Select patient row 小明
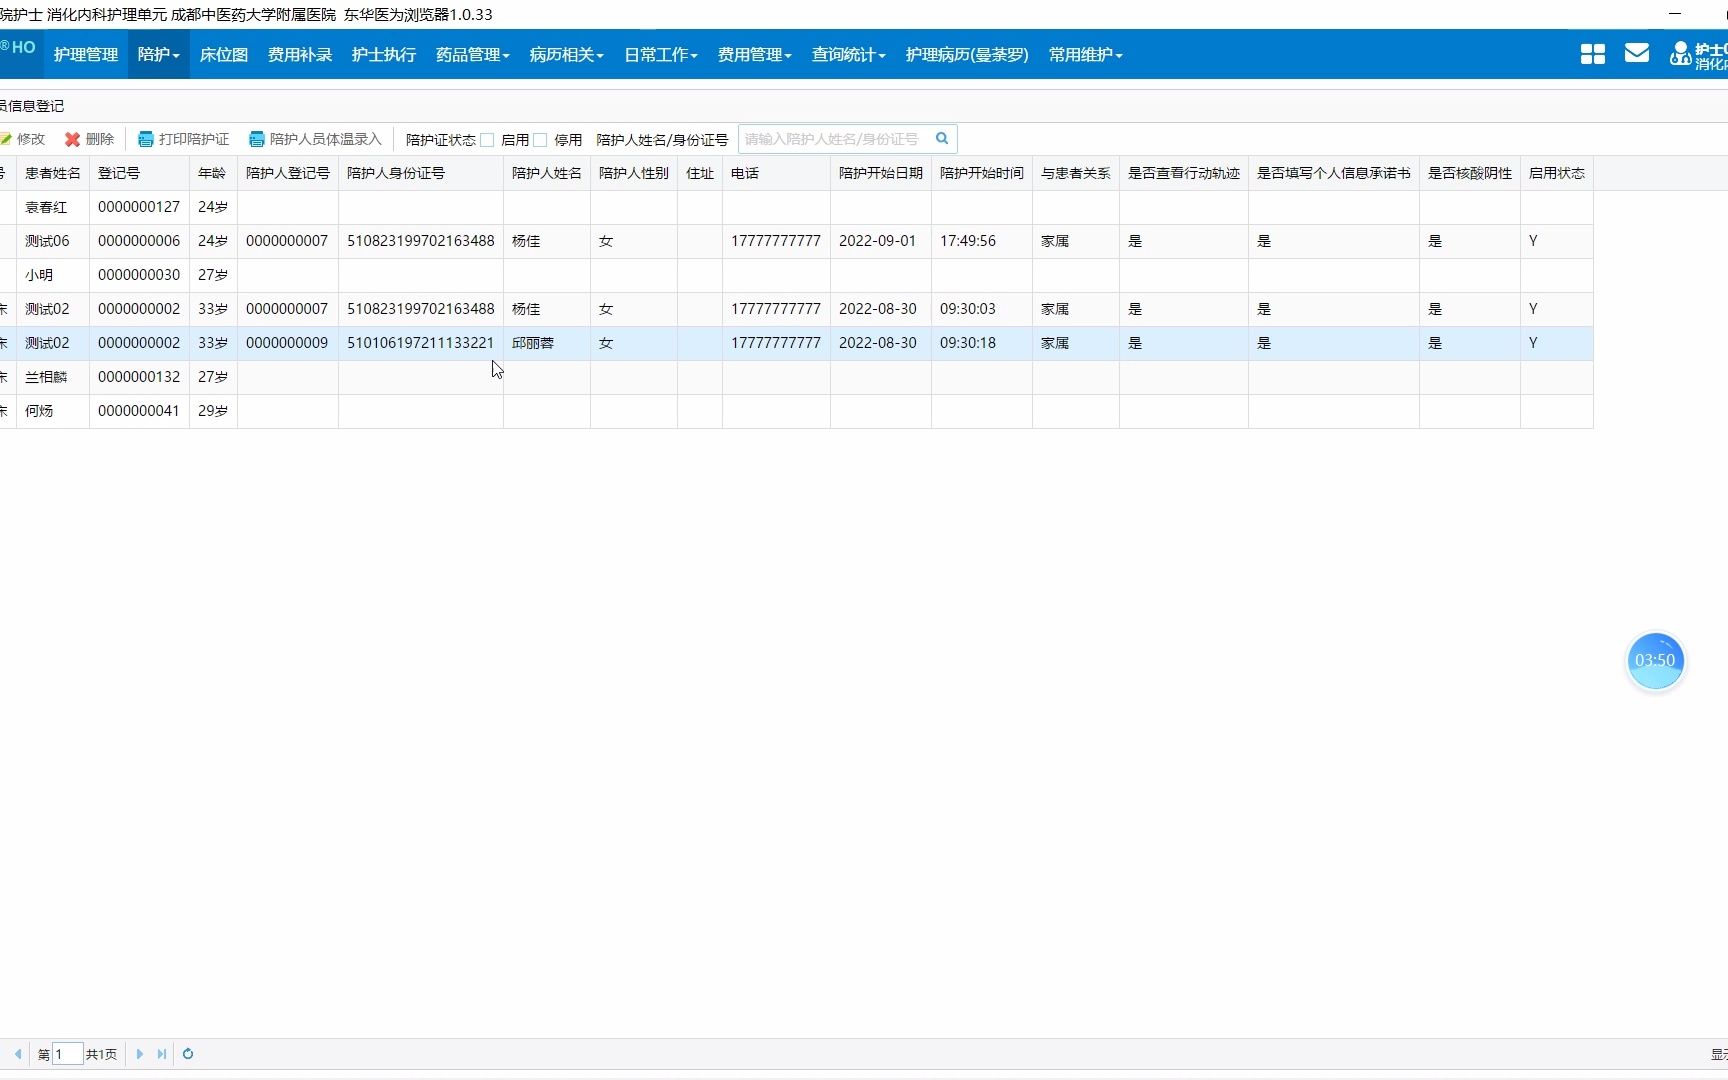Screen dimensions: 1728x1080 tap(796, 275)
